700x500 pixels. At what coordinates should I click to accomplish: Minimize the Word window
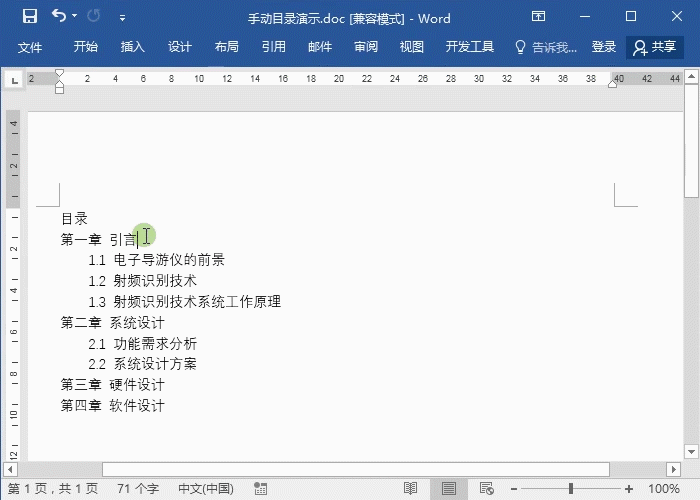585,17
